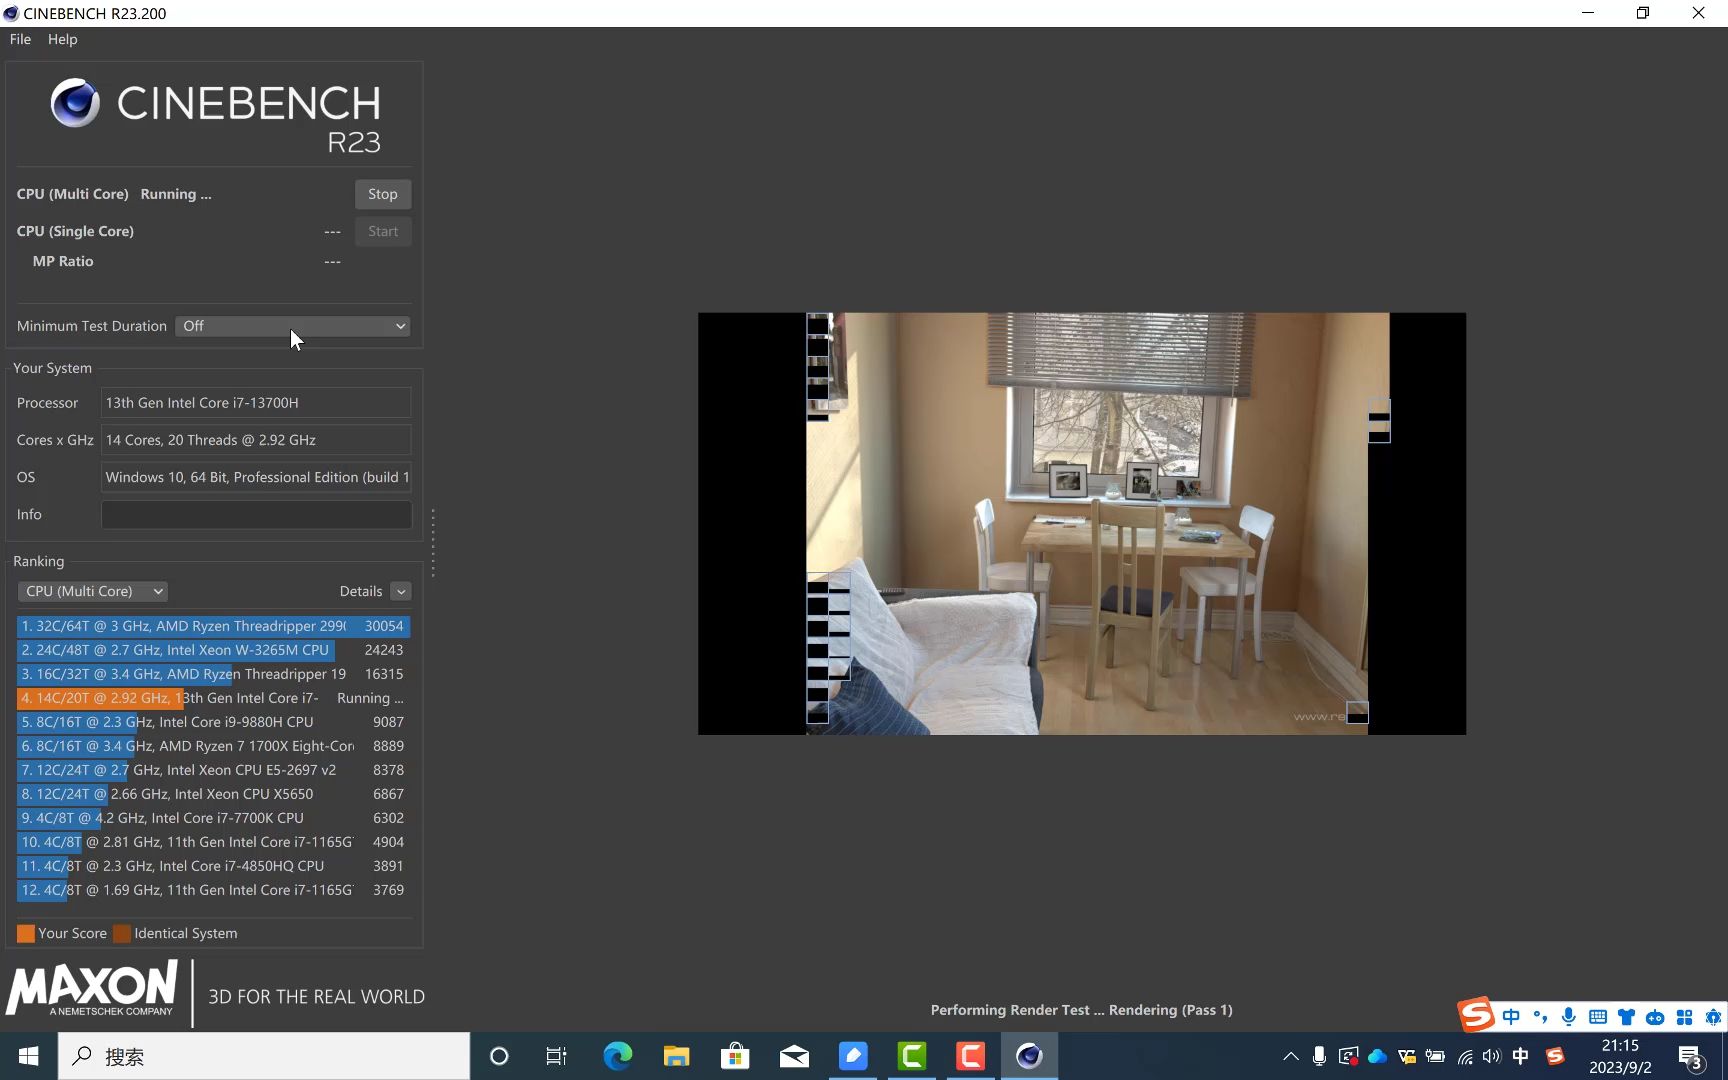Show hidden system tray icons
Image resolution: width=1728 pixels, height=1080 pixels.
[1291, 1056]
